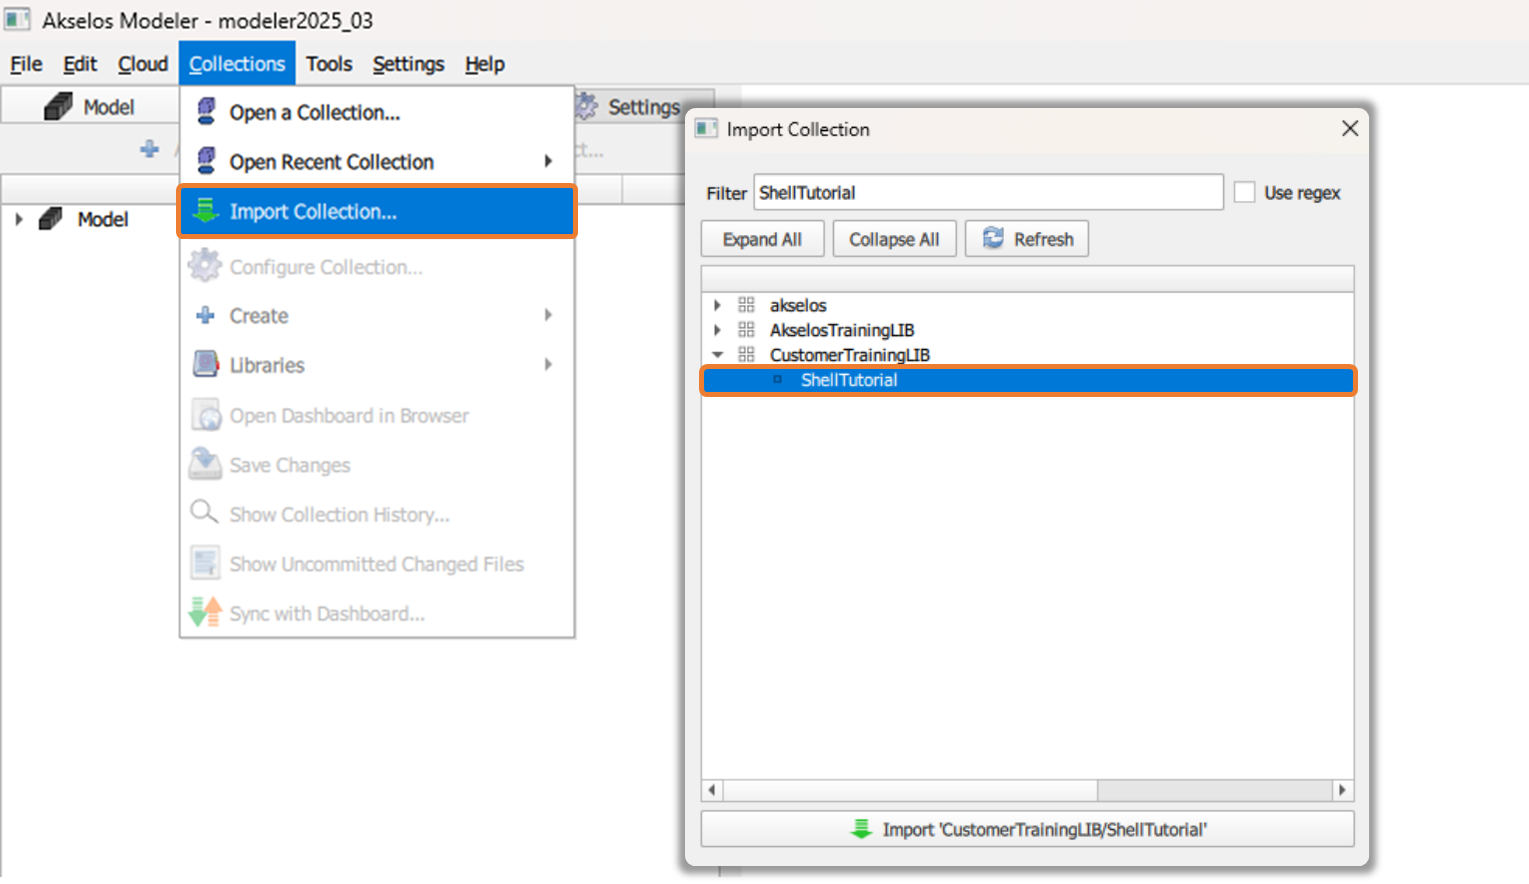Screen dimensions: 1529x884
Task: Click Configure Collection... menu entry
Action: (x=377, y=267)
